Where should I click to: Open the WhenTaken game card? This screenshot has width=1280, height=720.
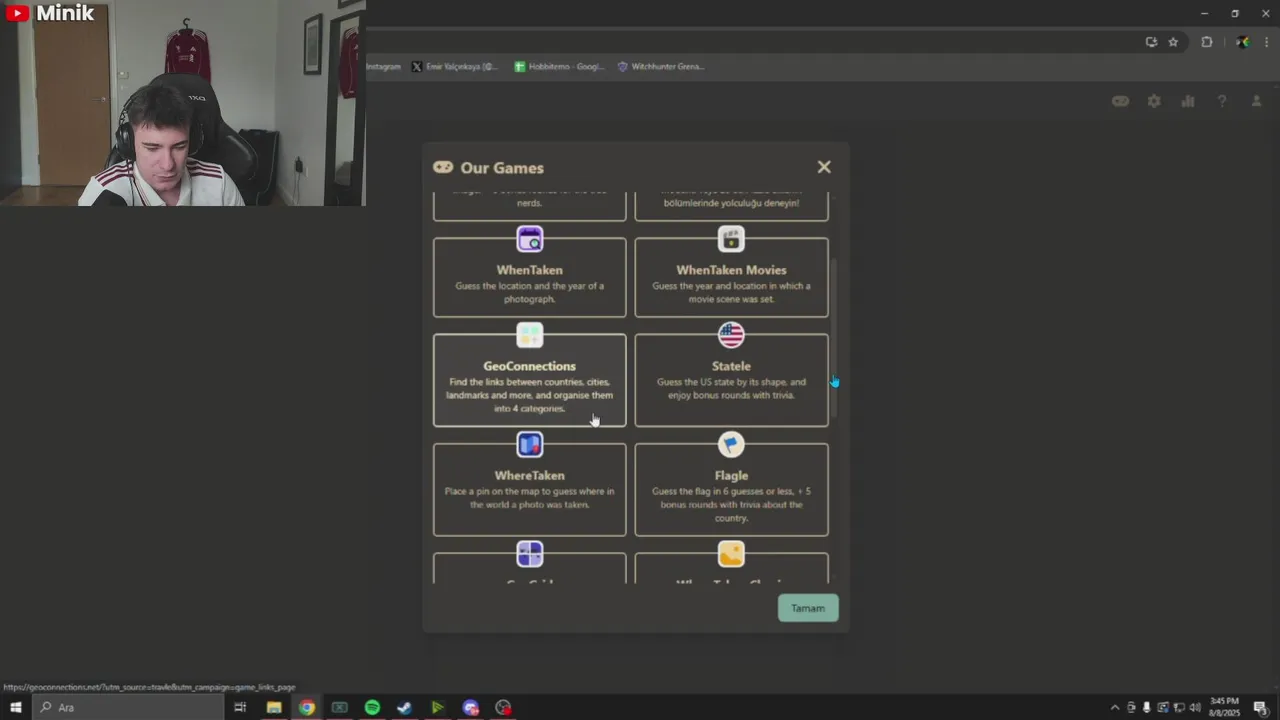click(530, 277)
